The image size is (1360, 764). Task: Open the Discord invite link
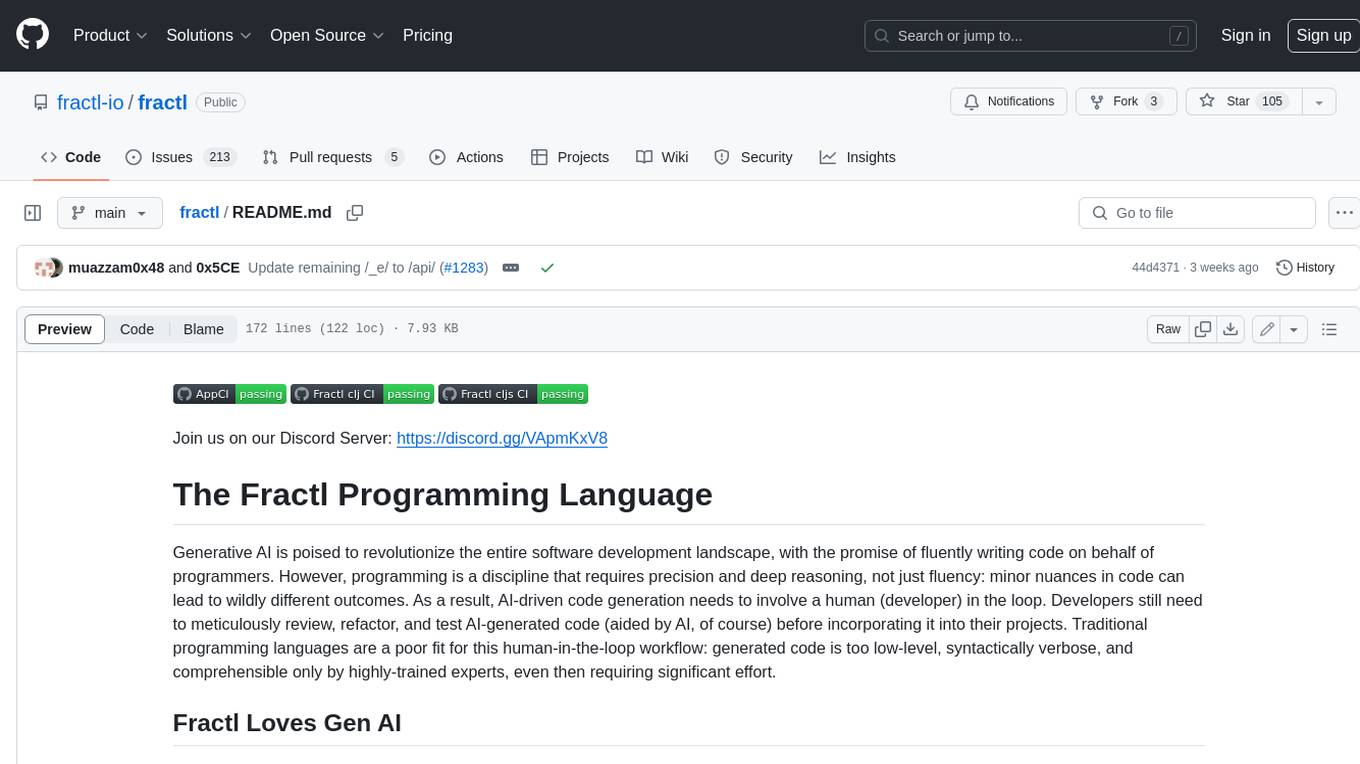[x=502, y=438]
